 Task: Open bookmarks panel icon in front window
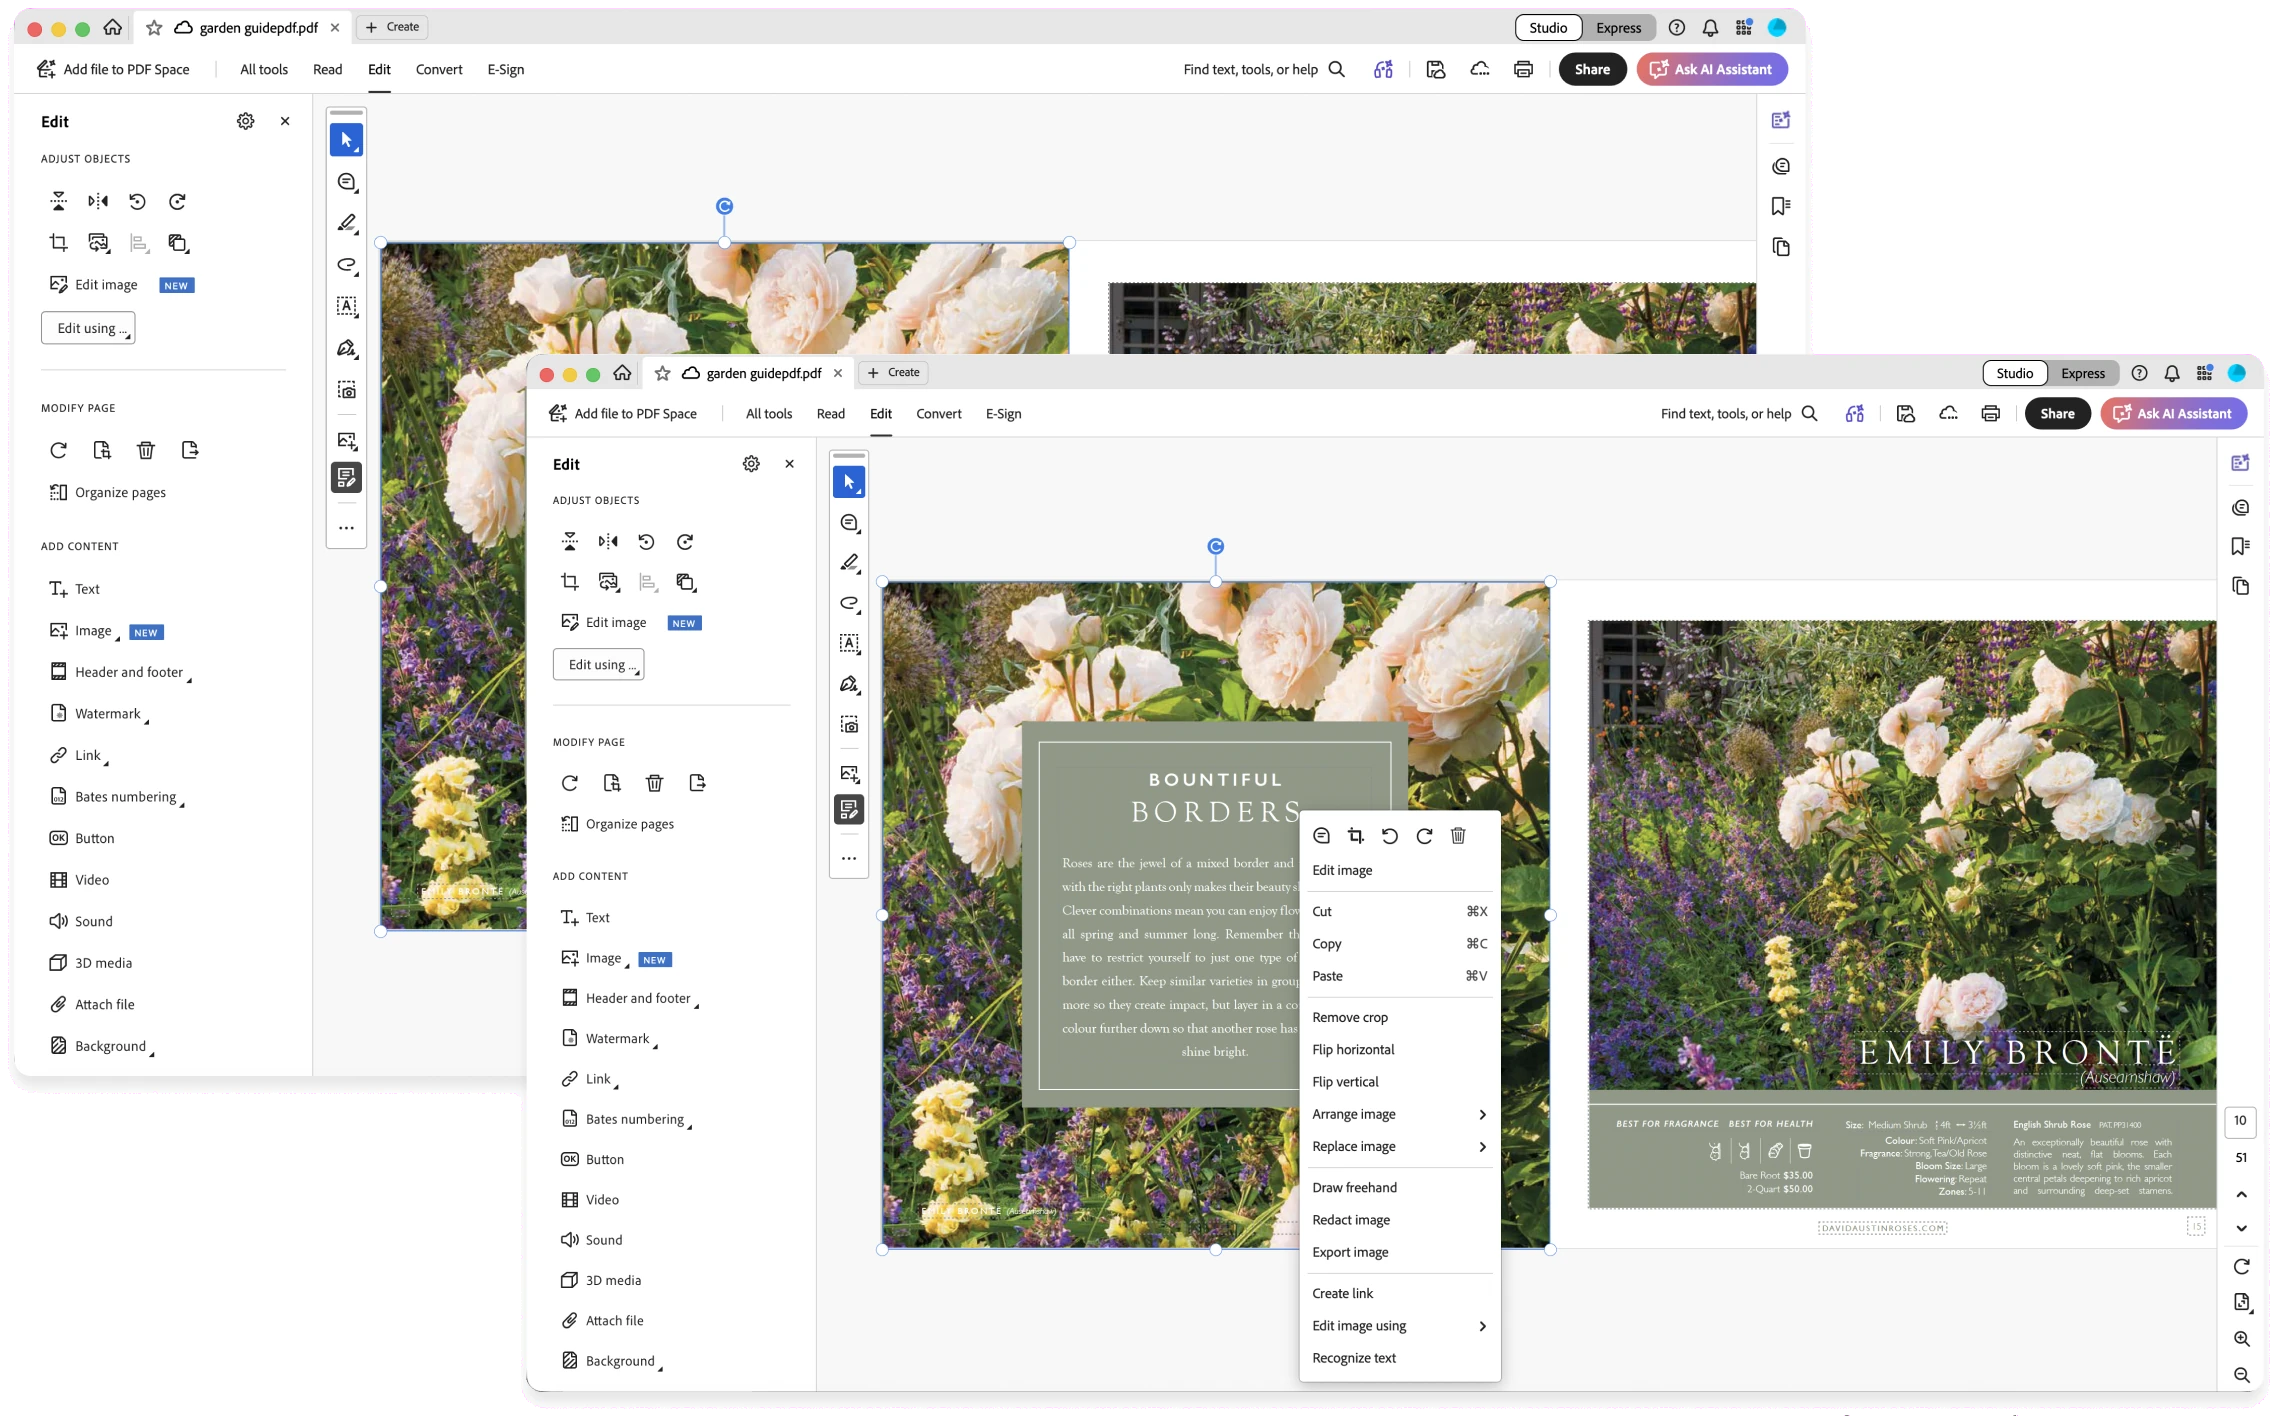click(2240, 546)
